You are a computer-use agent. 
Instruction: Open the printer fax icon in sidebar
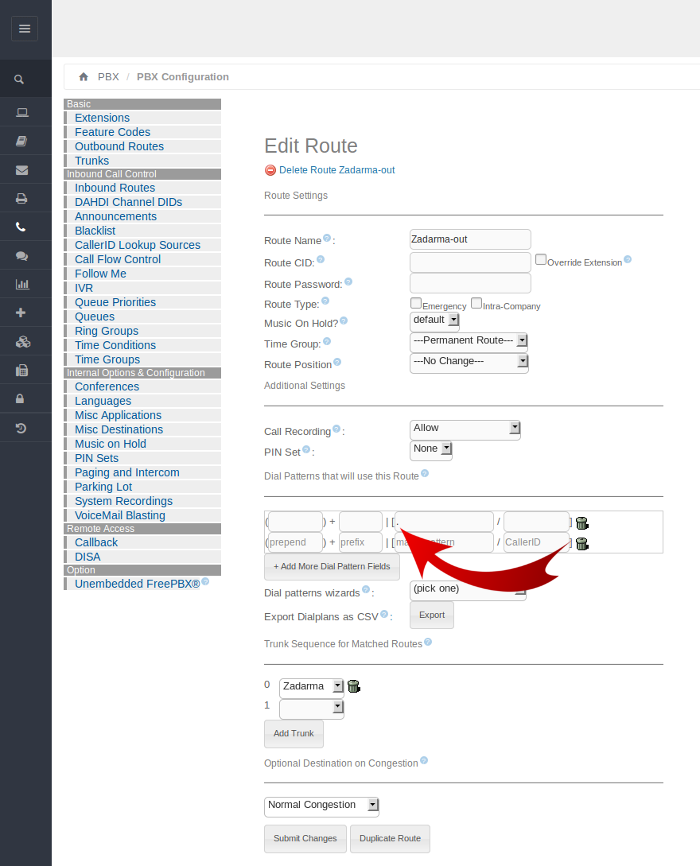pyautogui.click(x=22, y=198)
